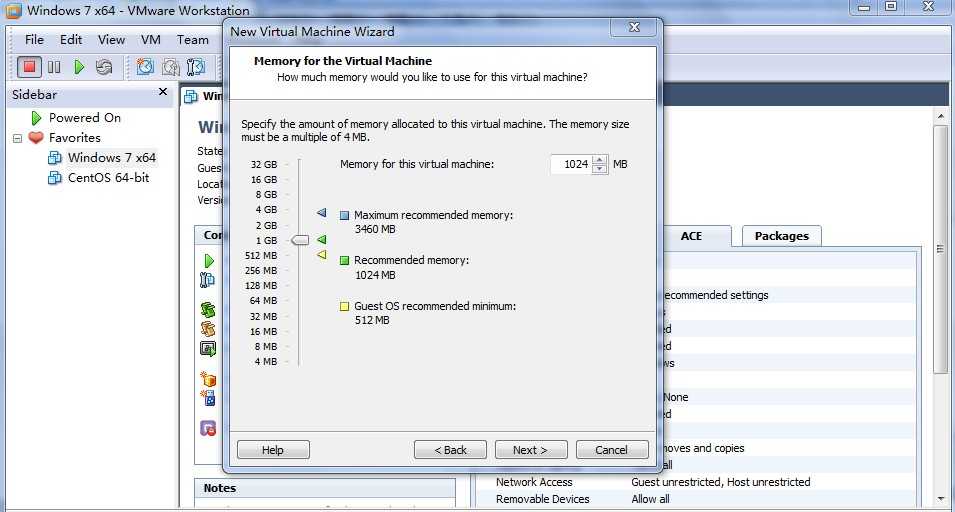Viewport: 955px width, 512px height.
Task: Click the yellow Guest OS minimum swatch
Action: pos(345,306)
